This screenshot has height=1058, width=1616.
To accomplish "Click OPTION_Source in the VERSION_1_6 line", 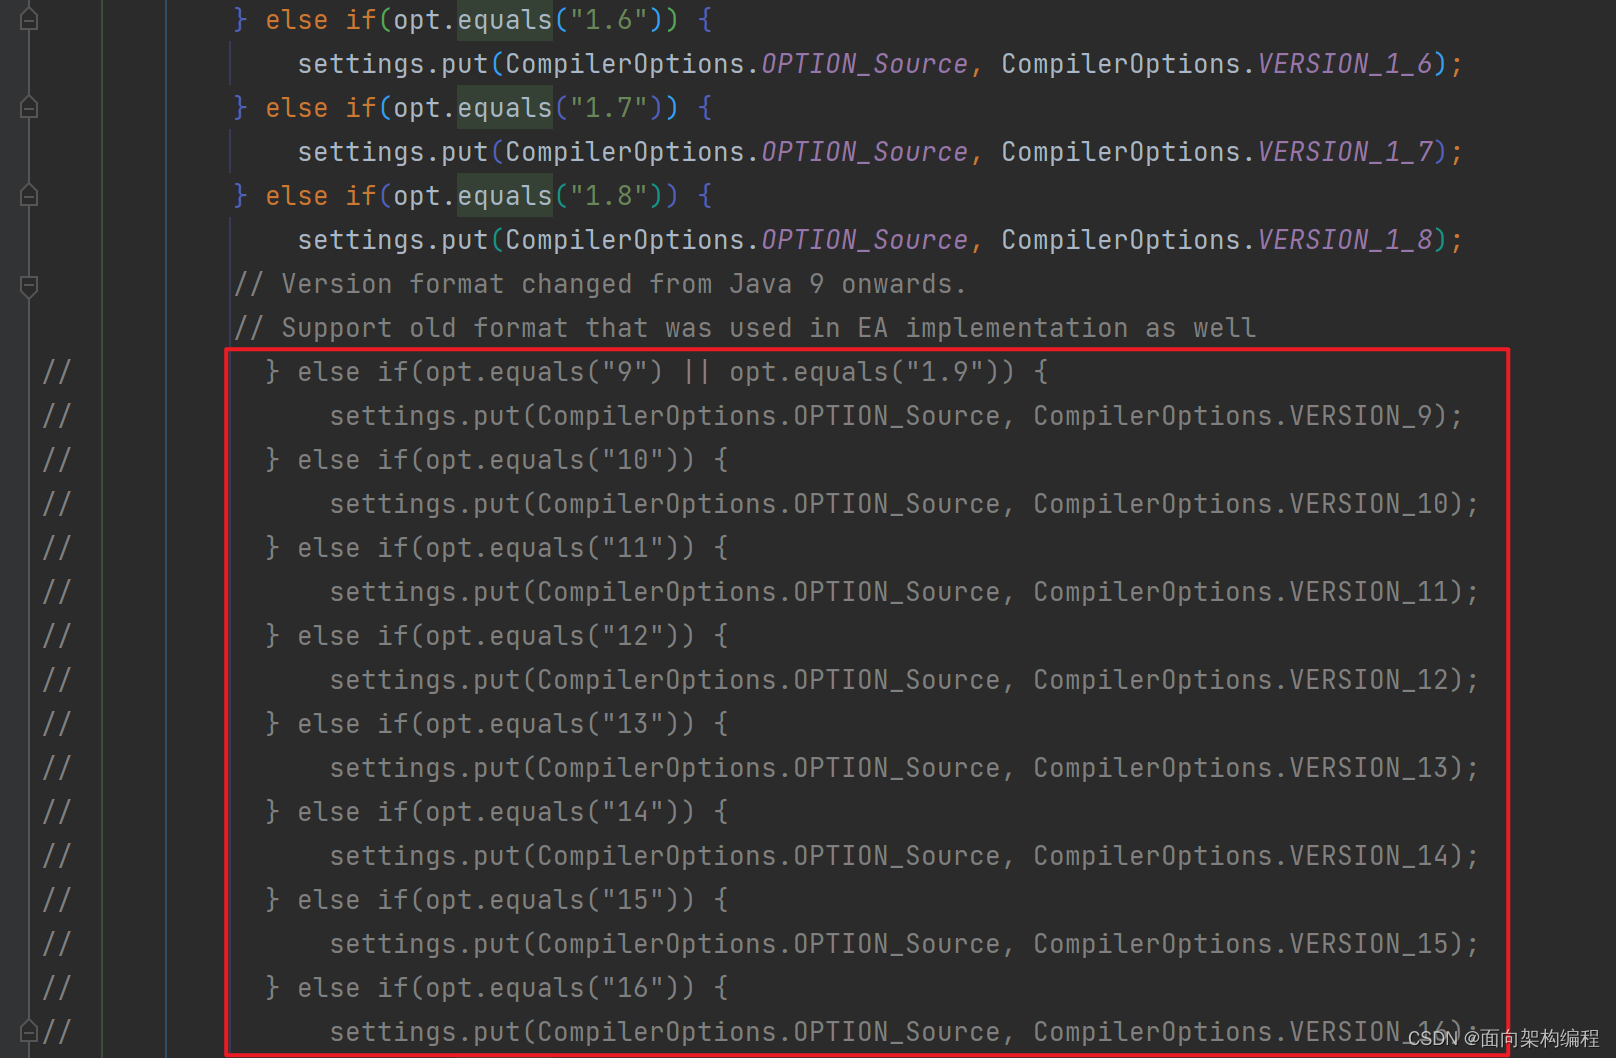I will click(x=865, y=64).
